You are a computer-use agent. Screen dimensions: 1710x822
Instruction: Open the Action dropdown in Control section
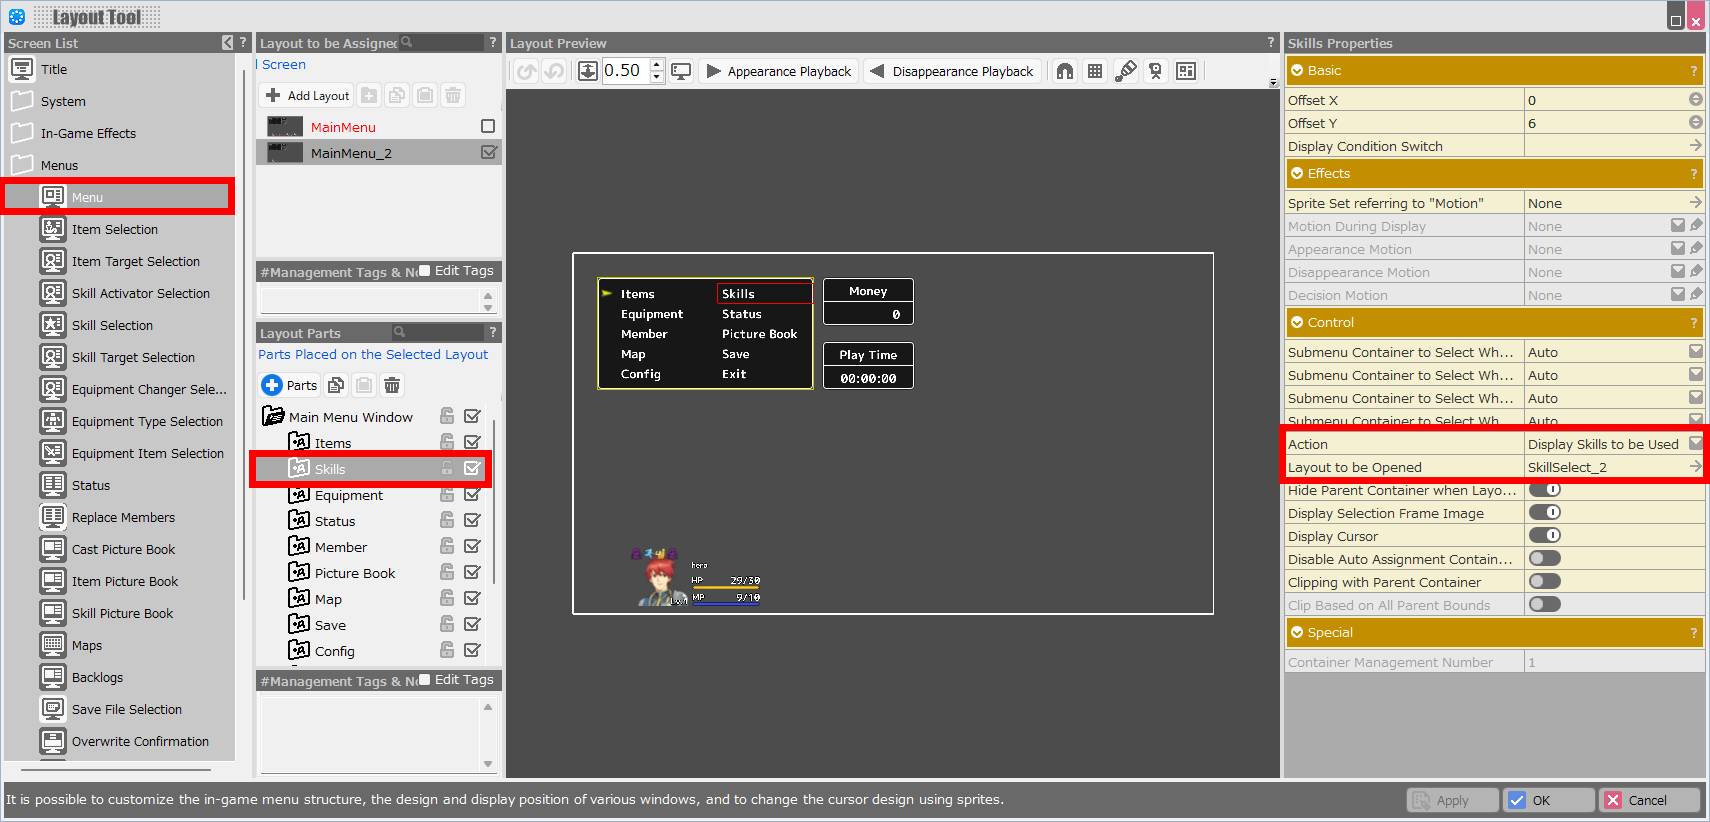1695,444
